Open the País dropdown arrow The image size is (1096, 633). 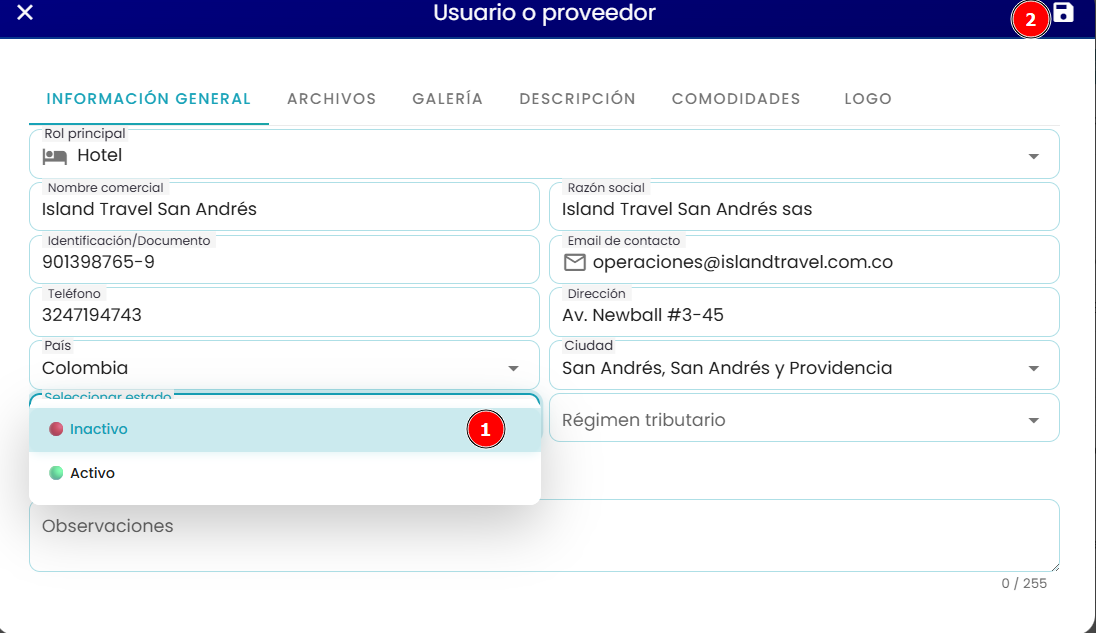(x=513, y=368)
